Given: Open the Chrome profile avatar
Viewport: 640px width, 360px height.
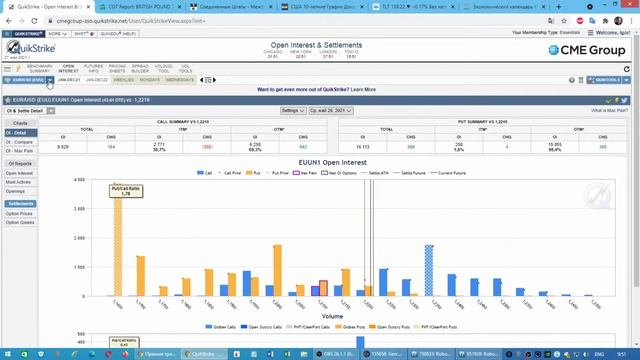Looking at the screenshot, I should pos(618,21).
